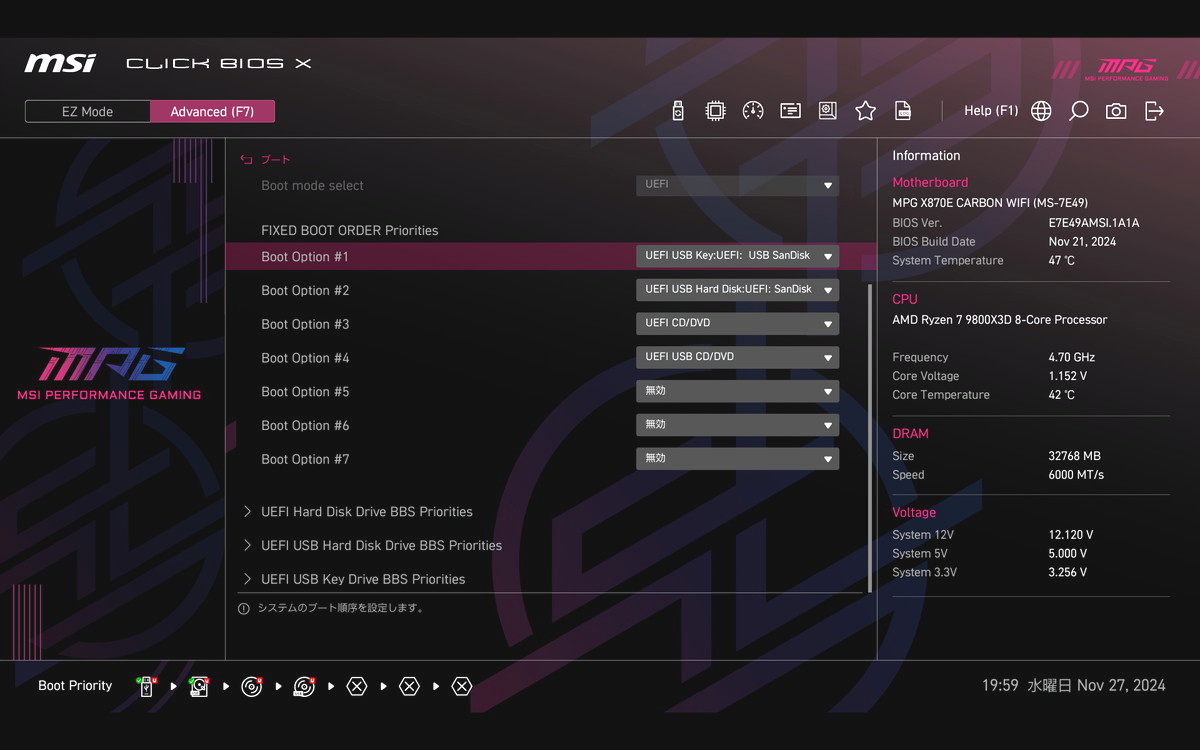Click the LOG file icon

click(903, 111)
